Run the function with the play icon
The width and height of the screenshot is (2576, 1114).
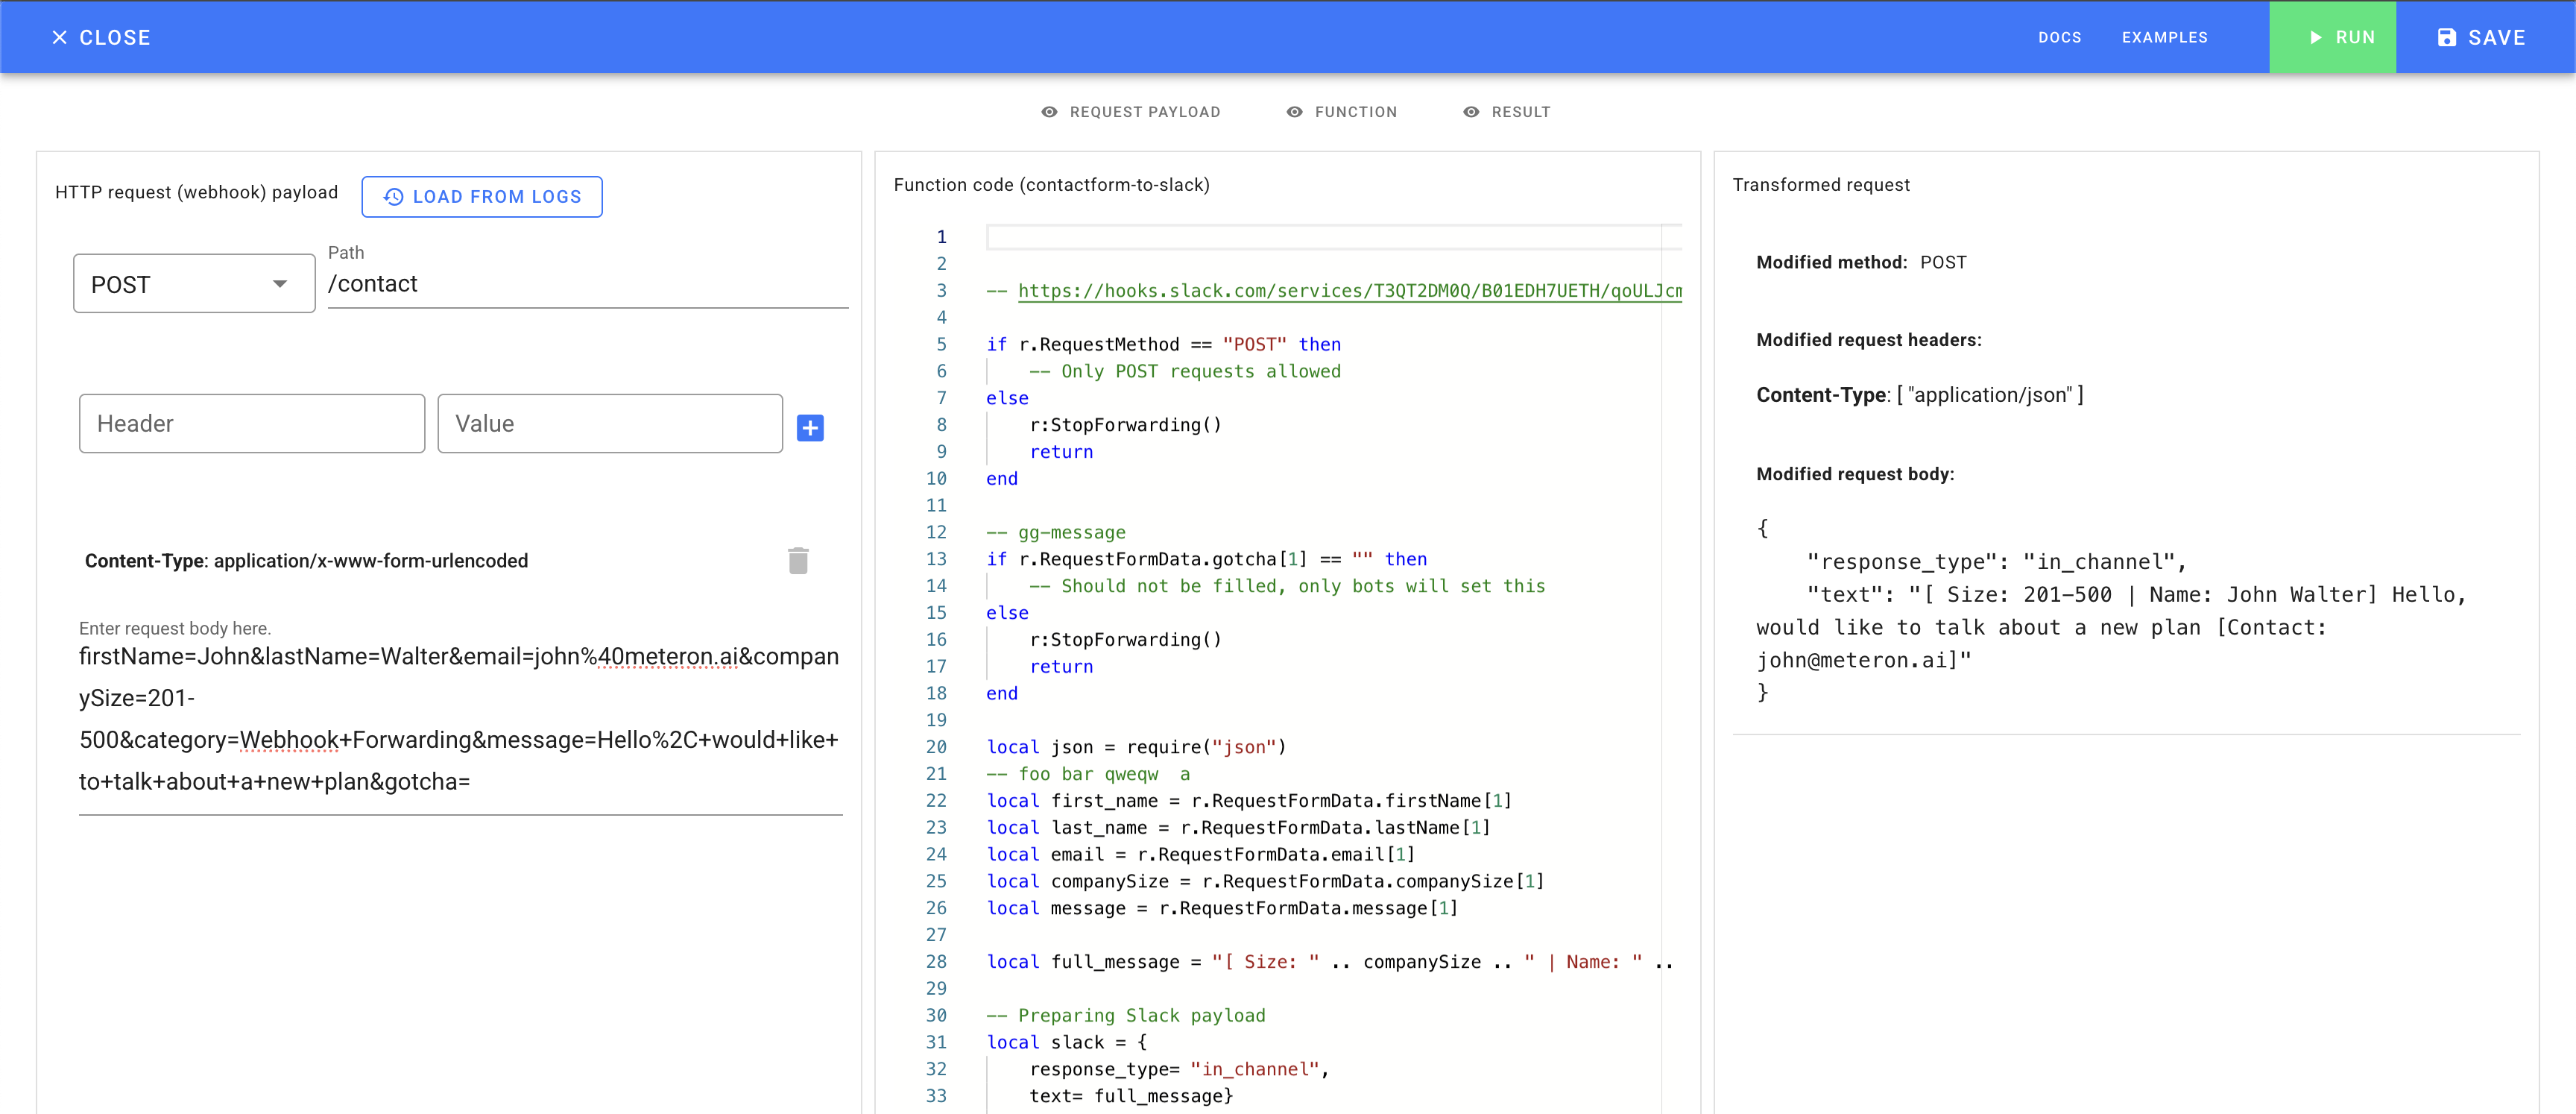[2316, 37]
